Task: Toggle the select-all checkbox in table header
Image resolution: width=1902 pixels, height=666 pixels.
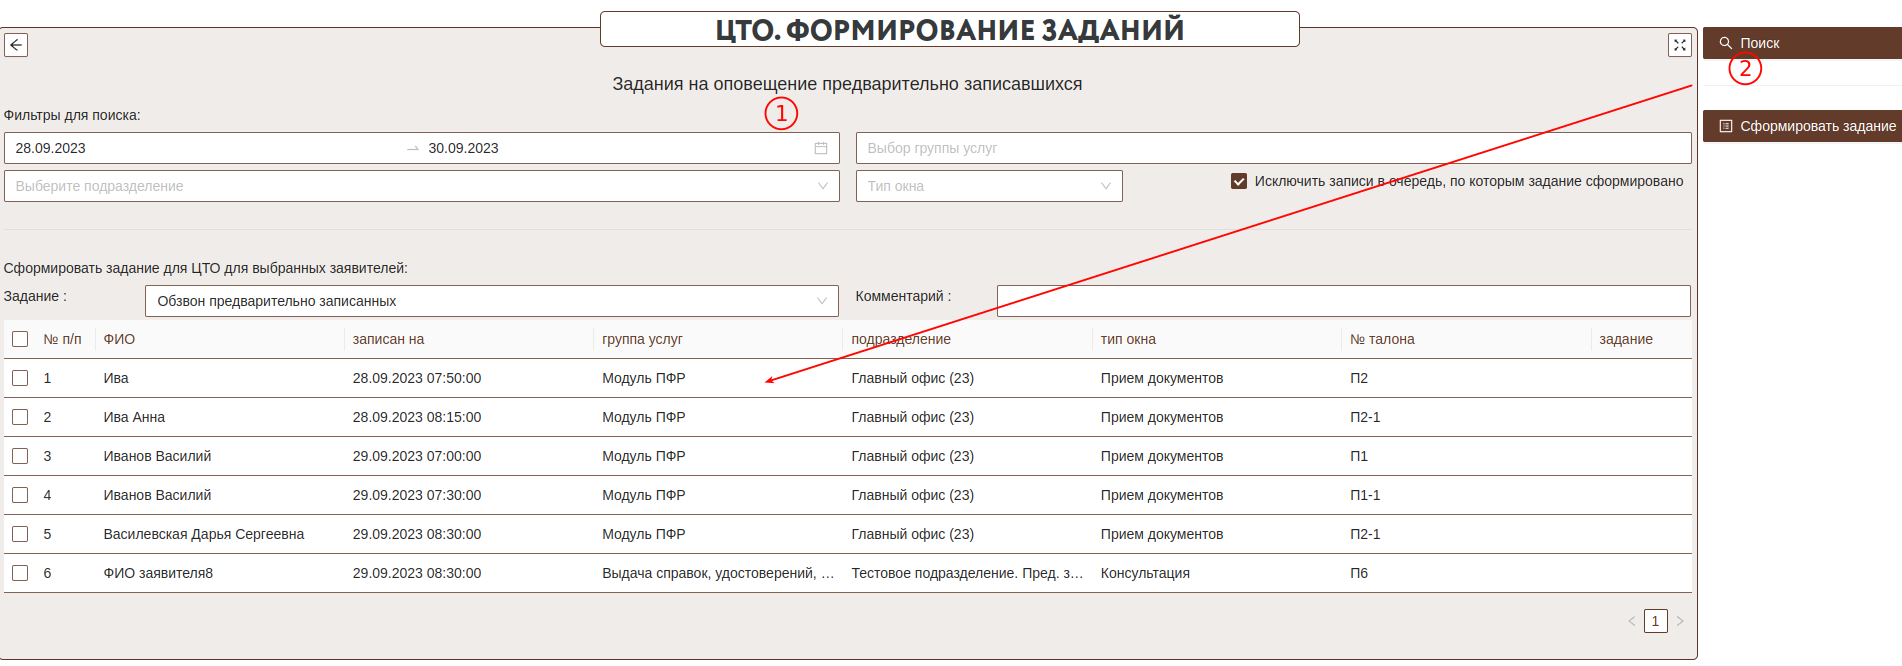Action: pyautogui.click(x=20, y=339)
